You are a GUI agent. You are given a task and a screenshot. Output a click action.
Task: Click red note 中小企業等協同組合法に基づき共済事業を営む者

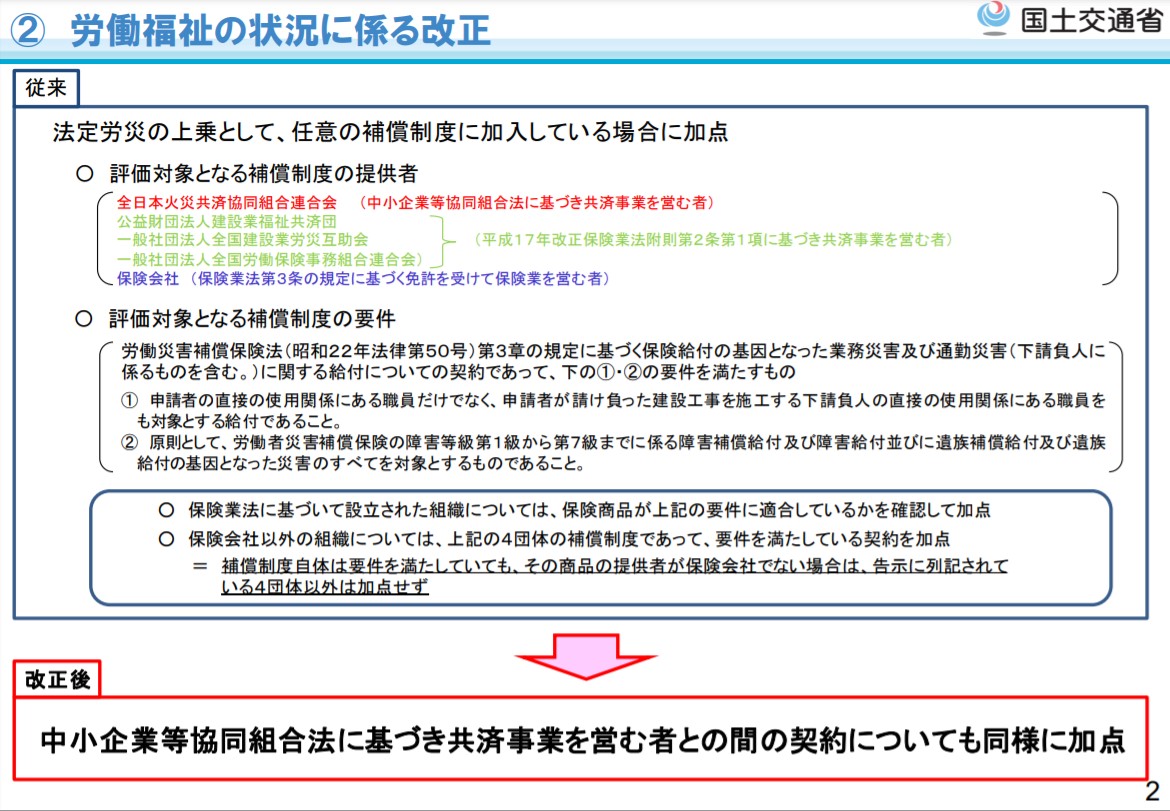click(x=537, y=202)
